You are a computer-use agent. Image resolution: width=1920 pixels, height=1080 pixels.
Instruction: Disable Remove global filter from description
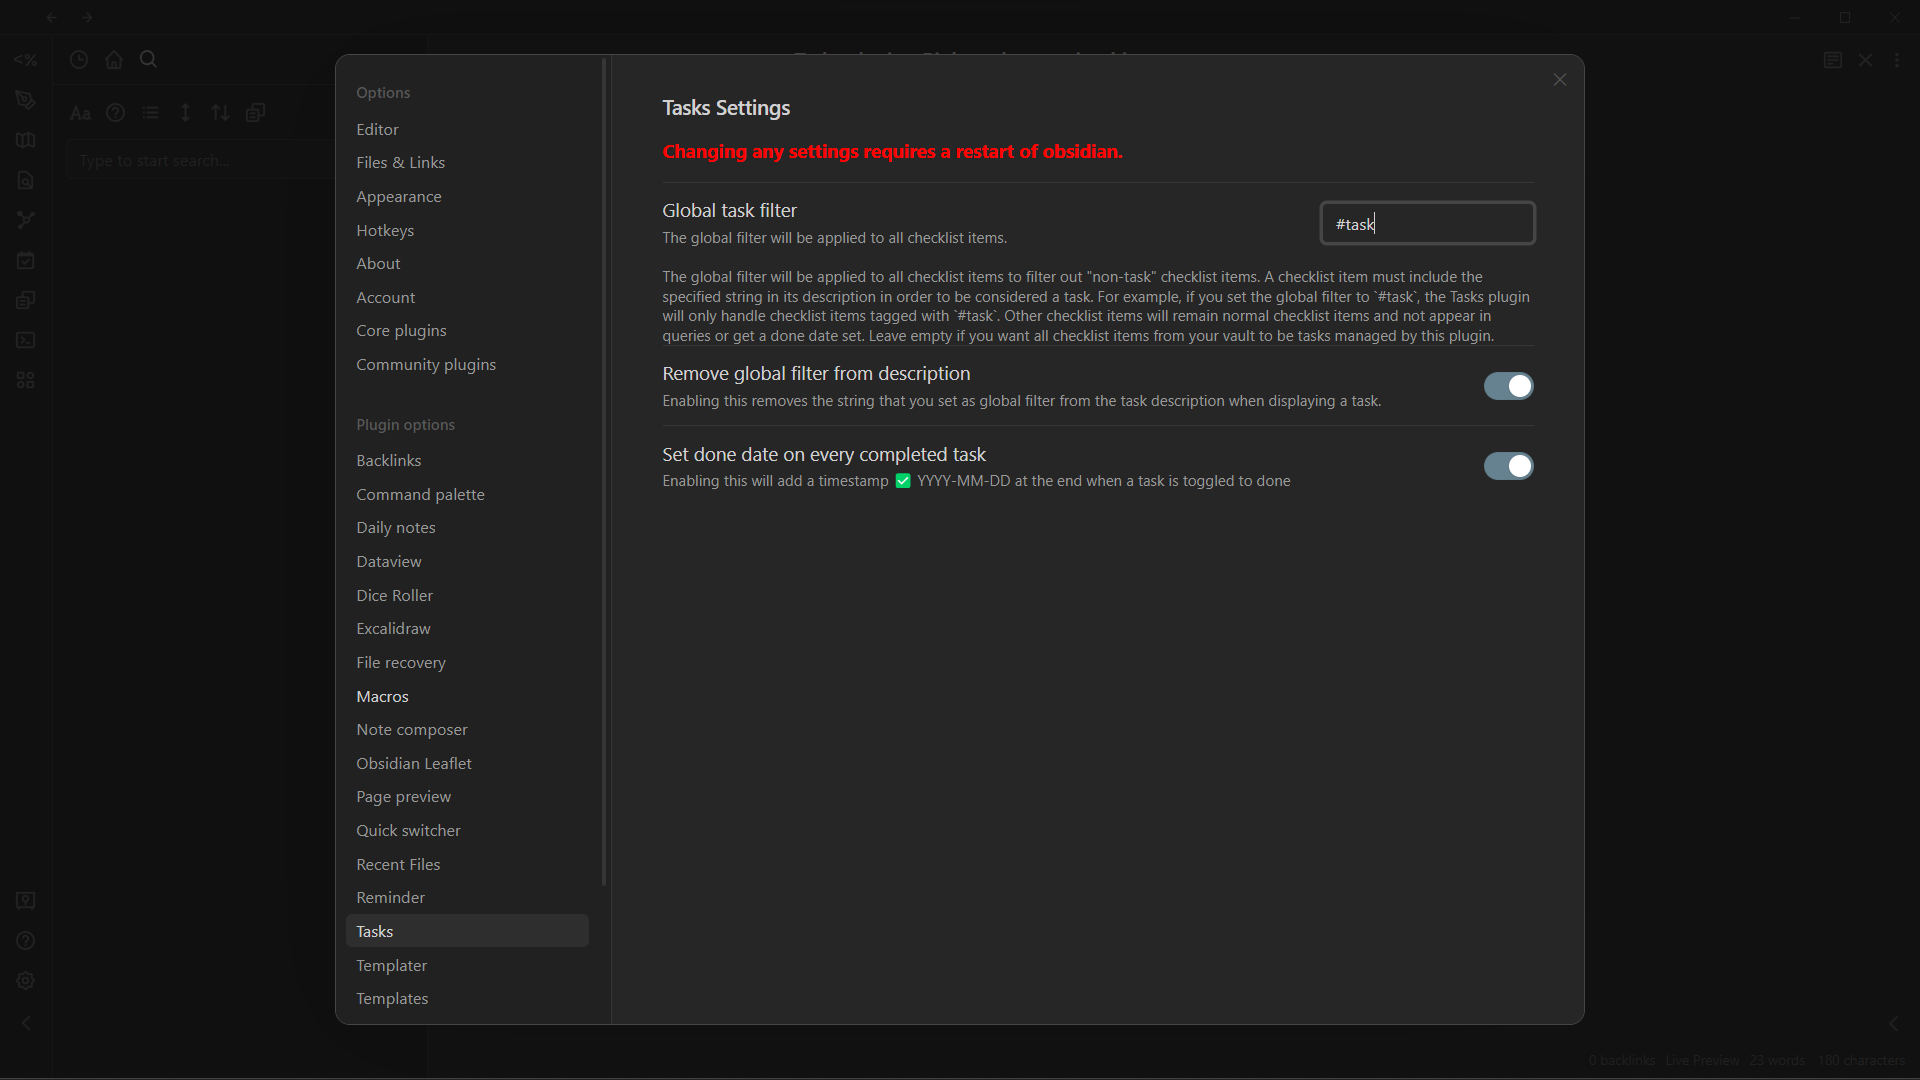click(x=1507, y=386)
